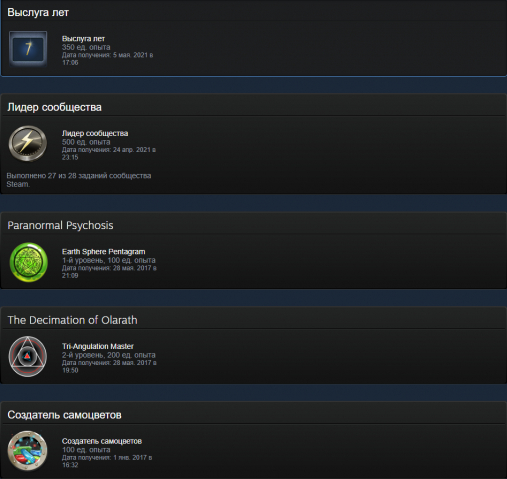Open the Paranormal Psychosis heading
The height and width of the screenshot is (479, 507).
pyautogui.click(x=60, y=225)
